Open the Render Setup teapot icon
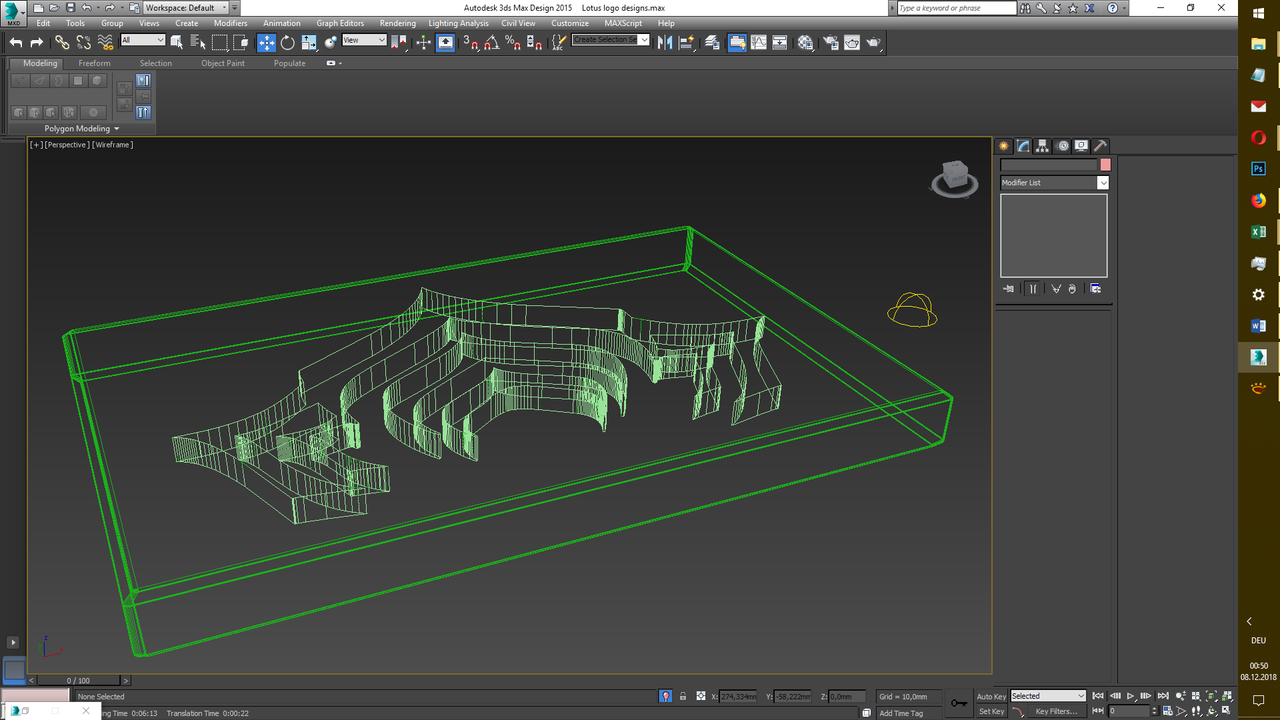The height and width of the screenshot is (720, 1280). click(x=831, y=42)
